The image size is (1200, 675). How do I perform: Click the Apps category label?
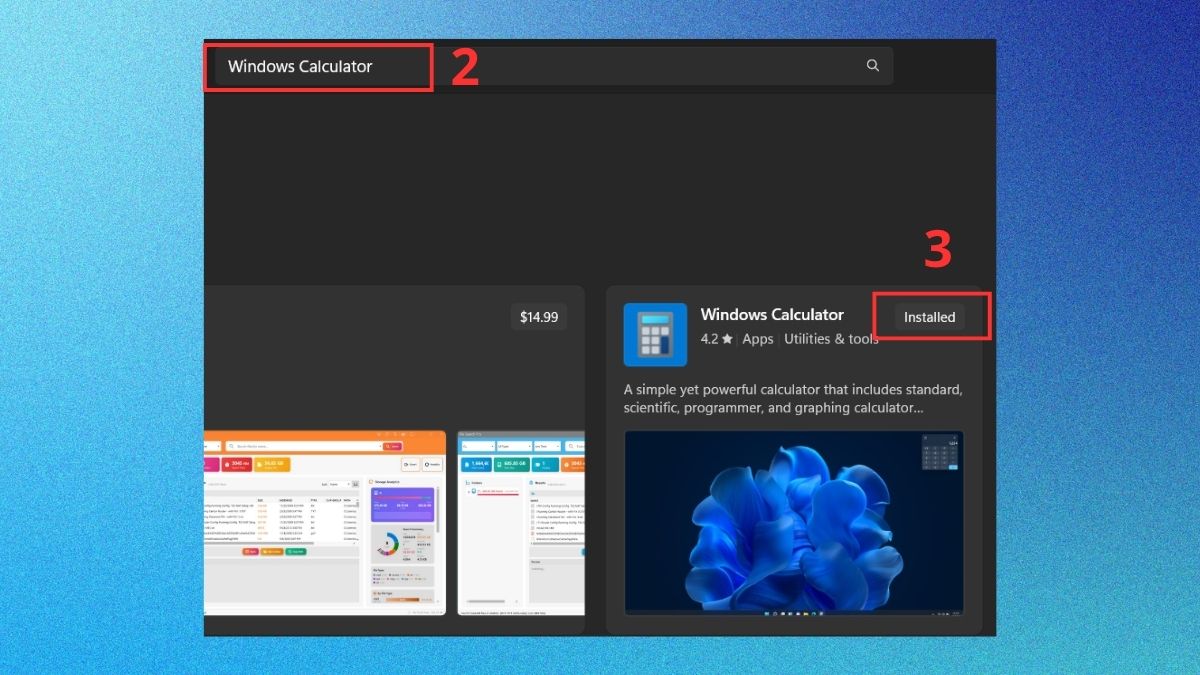(x=758, y=339)
